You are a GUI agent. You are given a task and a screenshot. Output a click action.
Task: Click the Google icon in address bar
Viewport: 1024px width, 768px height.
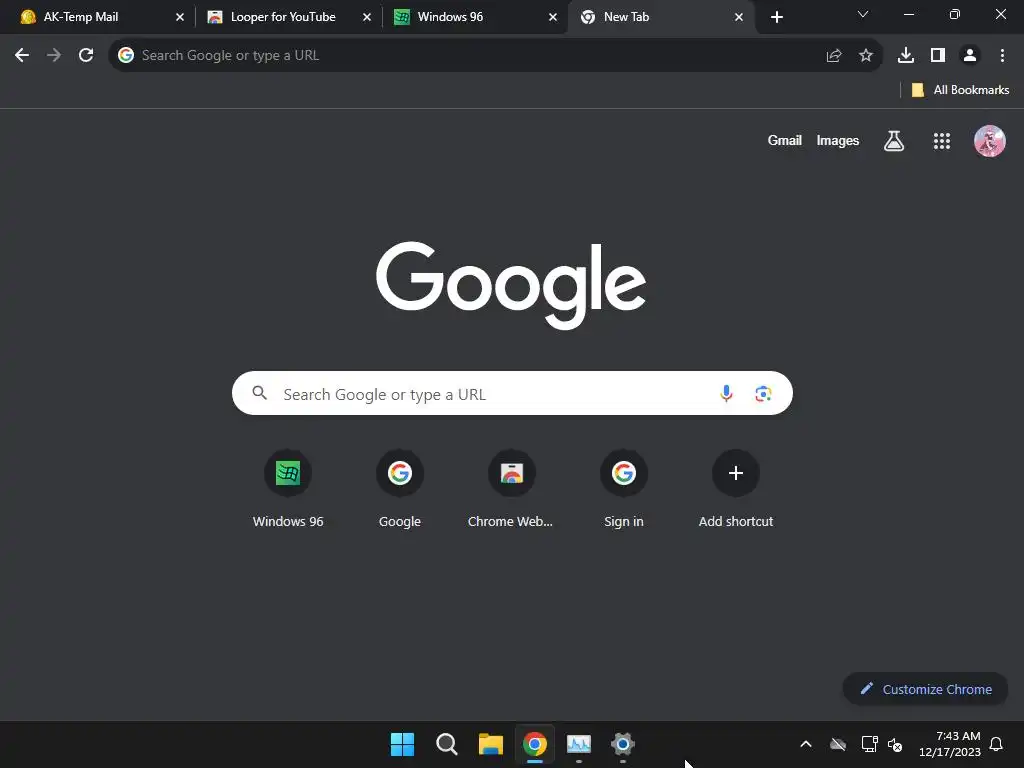coord(126,56)
